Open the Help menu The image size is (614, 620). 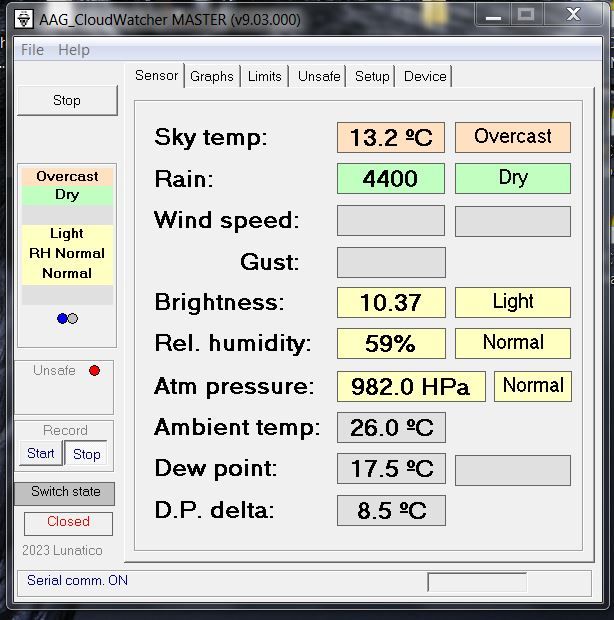point(74,50)
